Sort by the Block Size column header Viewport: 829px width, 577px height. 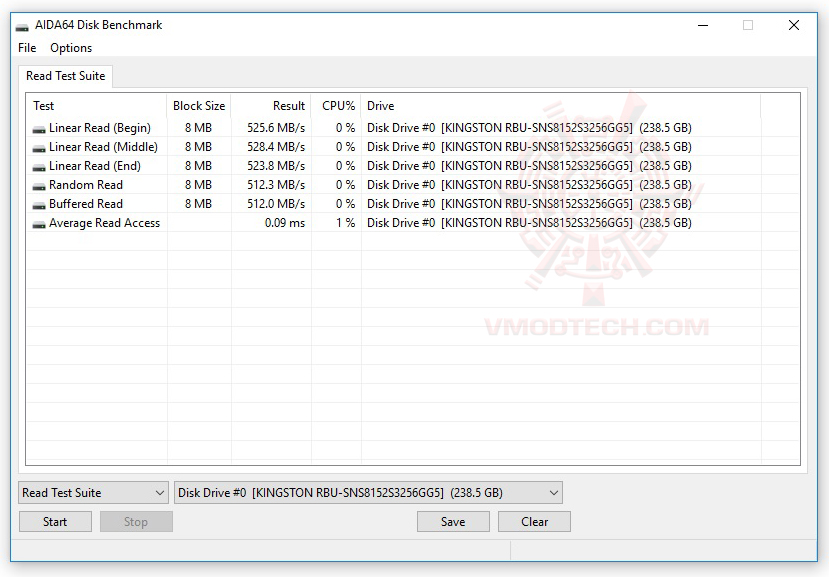point(199,106)
